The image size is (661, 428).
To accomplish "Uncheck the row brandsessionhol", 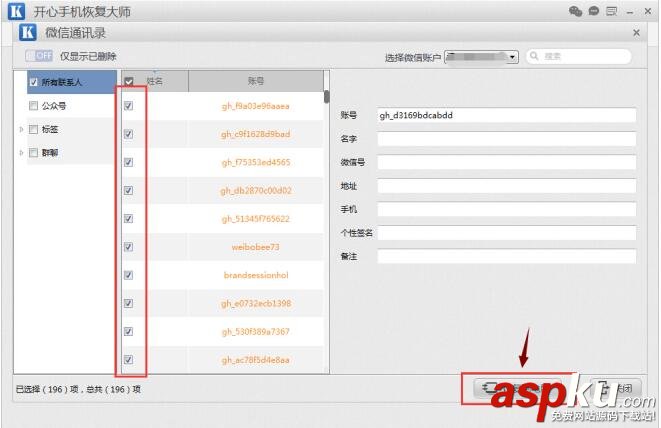I will pos(129,275).
